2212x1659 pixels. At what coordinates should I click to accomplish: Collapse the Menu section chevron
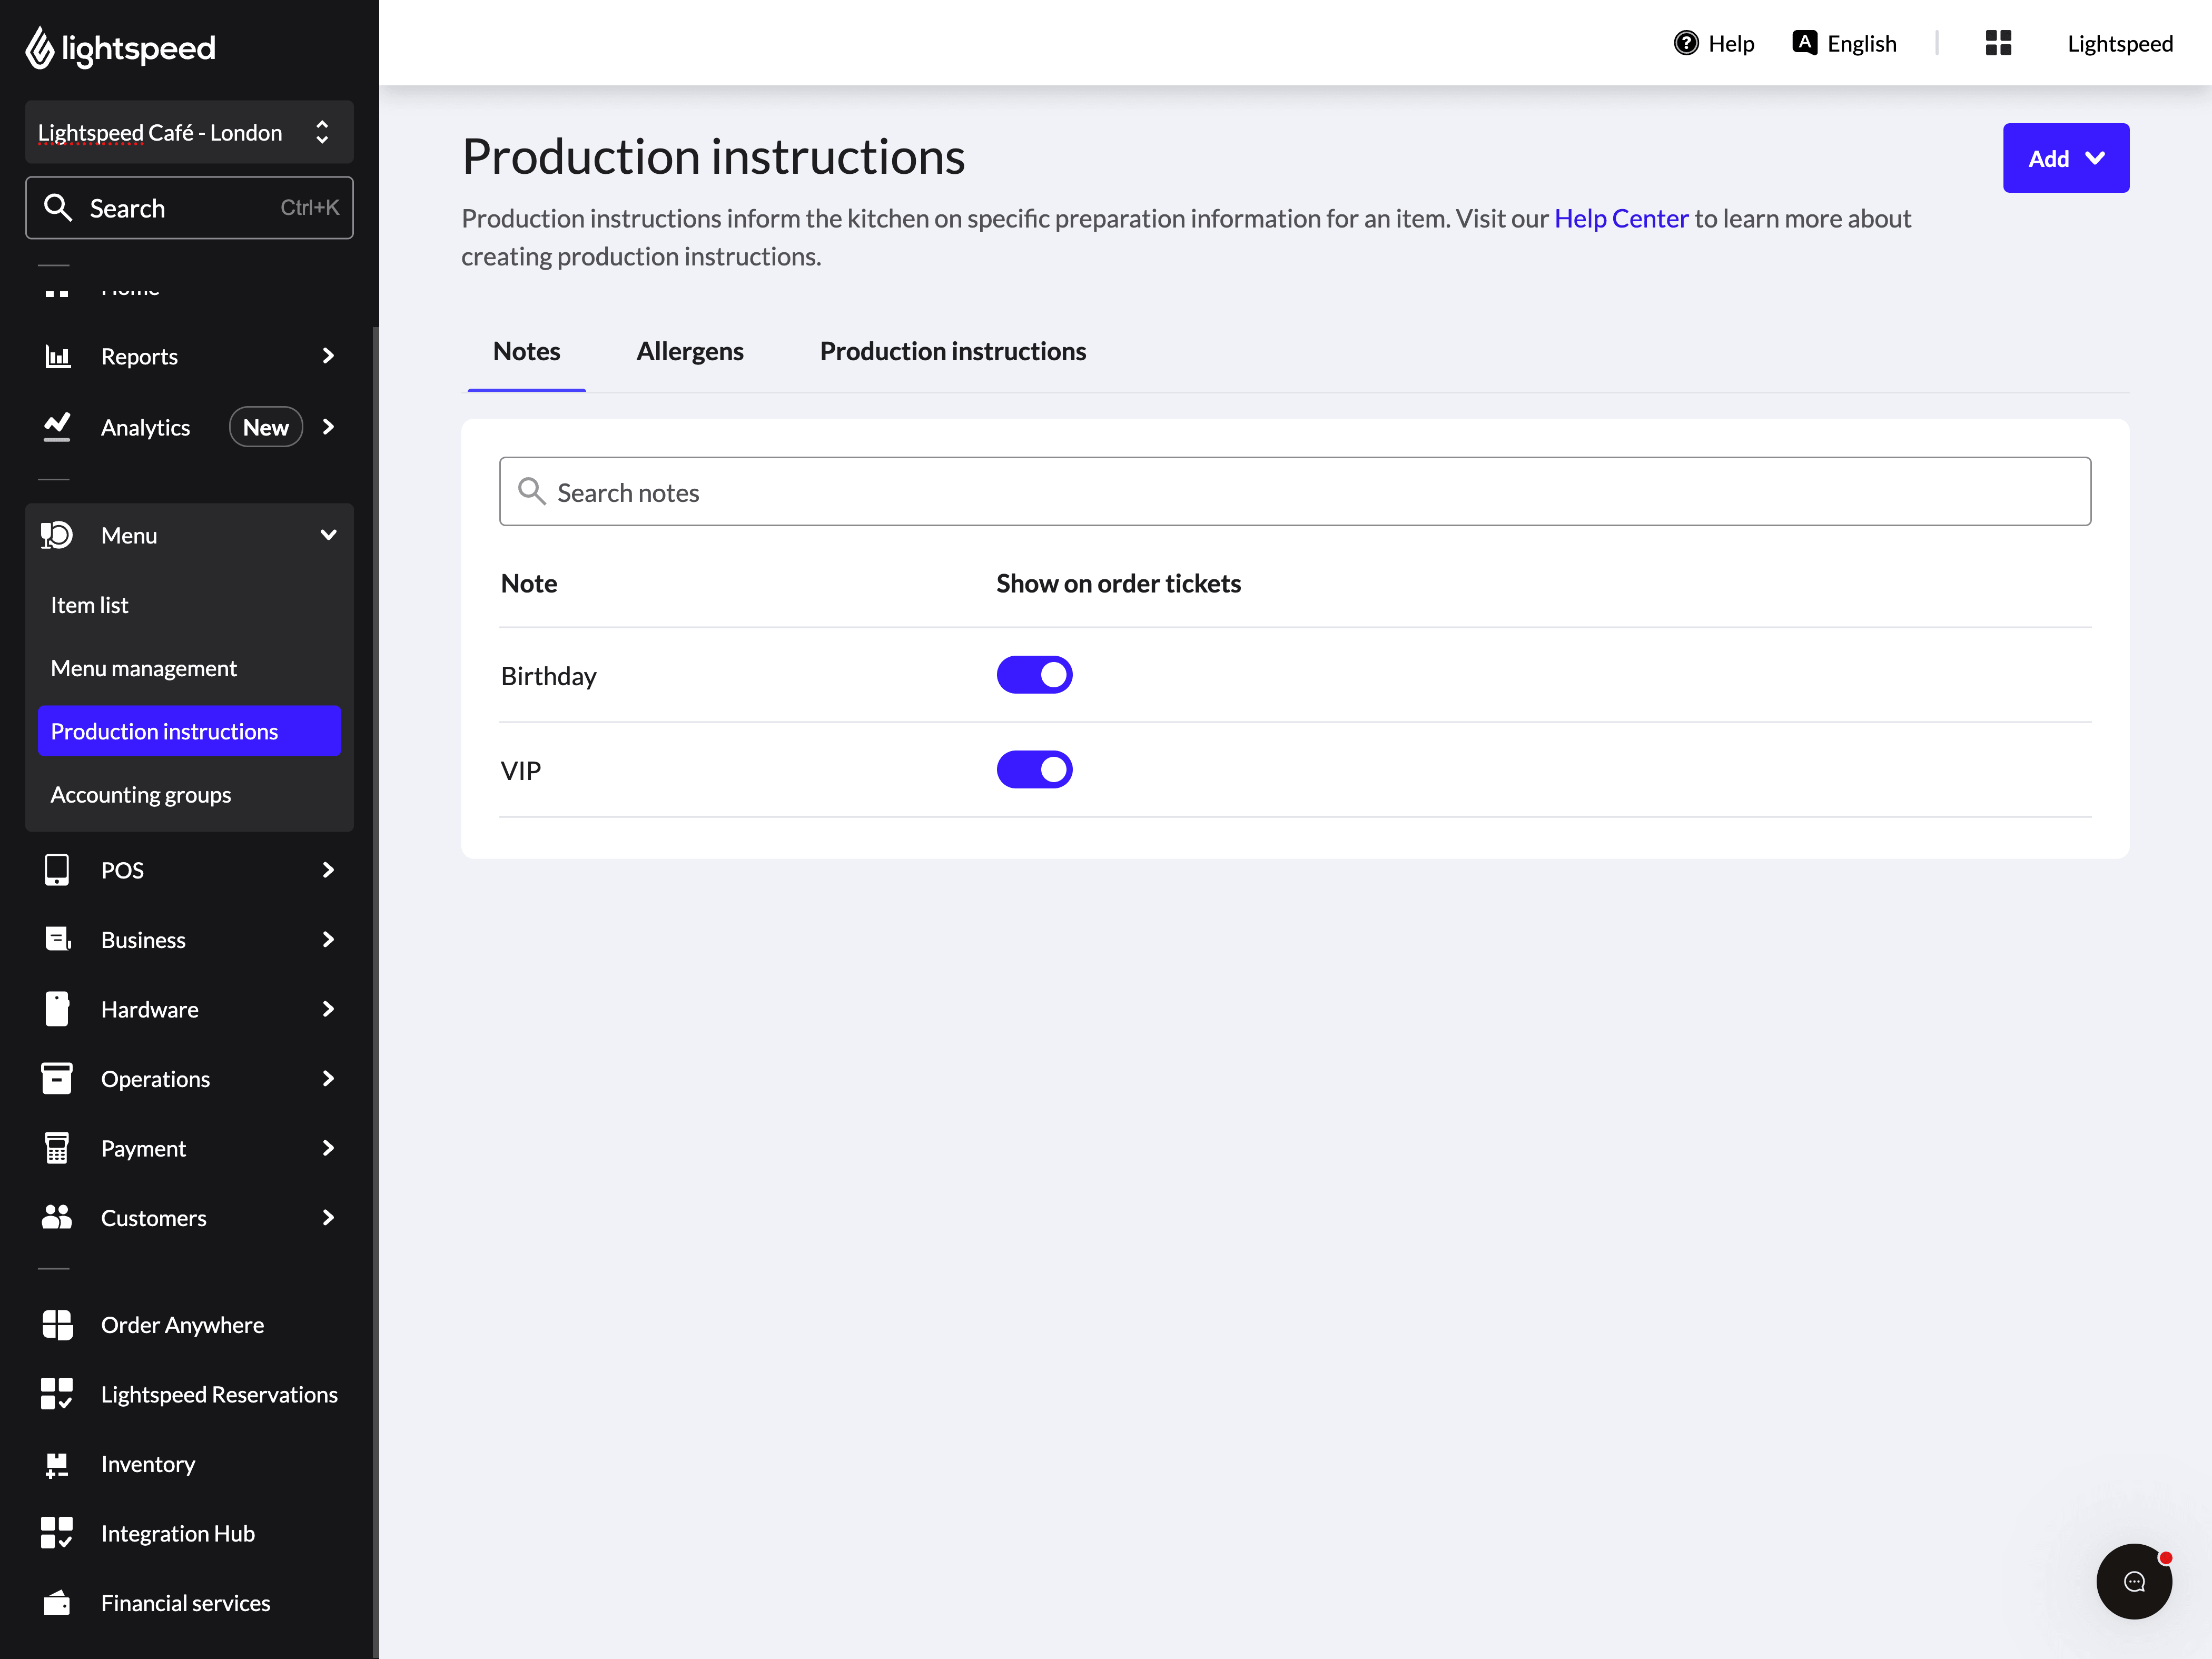point(328,535)
